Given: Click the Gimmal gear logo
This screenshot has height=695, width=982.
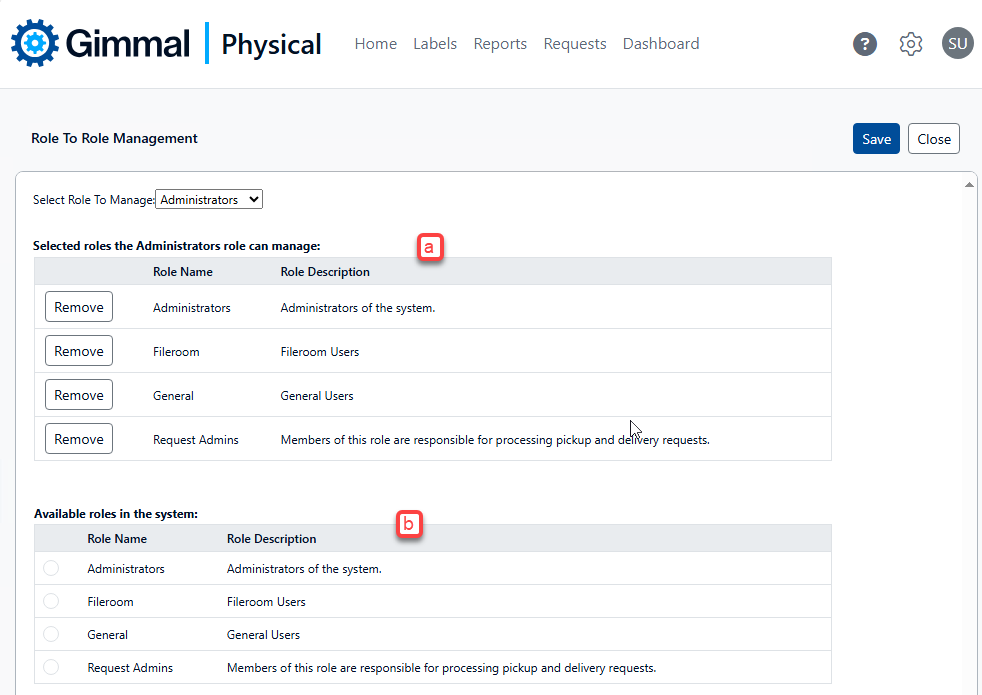Looking at the screenshot, I should pyautogui.click(x=35, y=43).
